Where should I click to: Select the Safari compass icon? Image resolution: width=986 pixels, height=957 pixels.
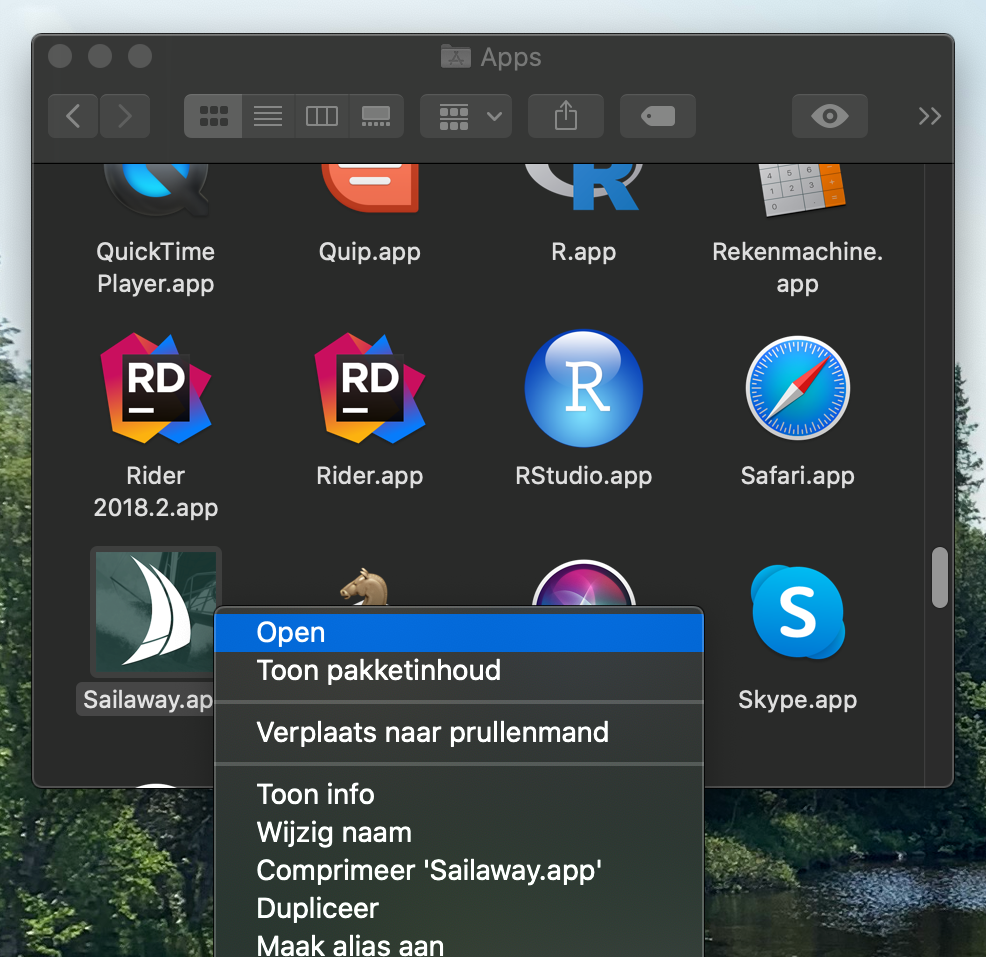pyautogui.click(x=797, y=388)
